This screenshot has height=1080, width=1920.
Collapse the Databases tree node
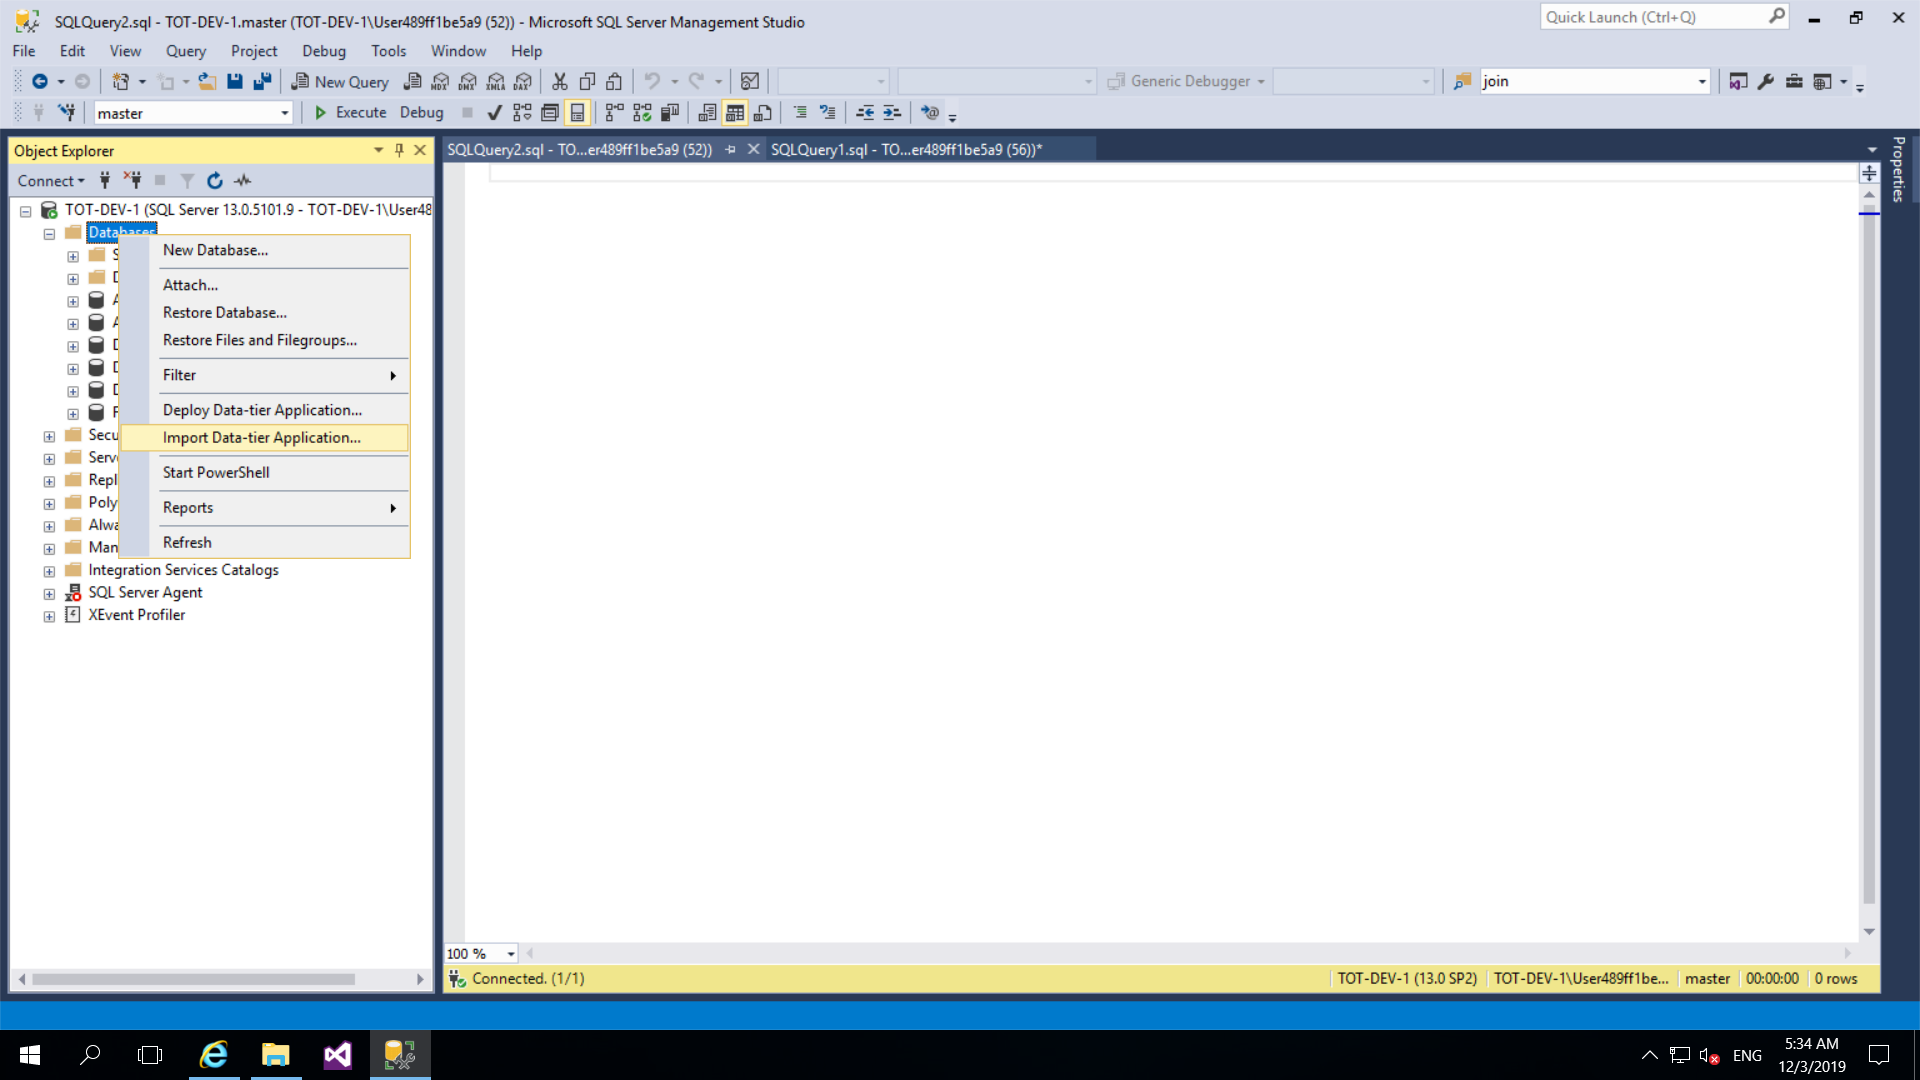[49, 234]
